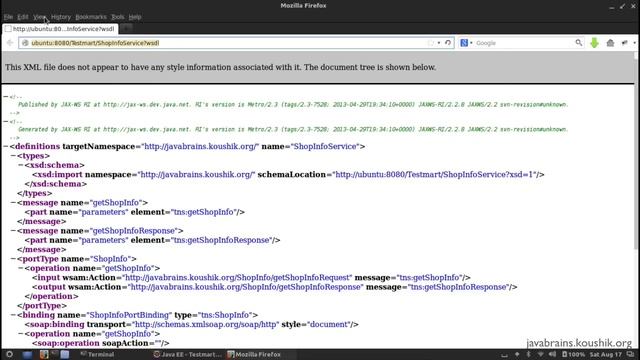
Task: Open the Help menu
Action: point(135,17)
